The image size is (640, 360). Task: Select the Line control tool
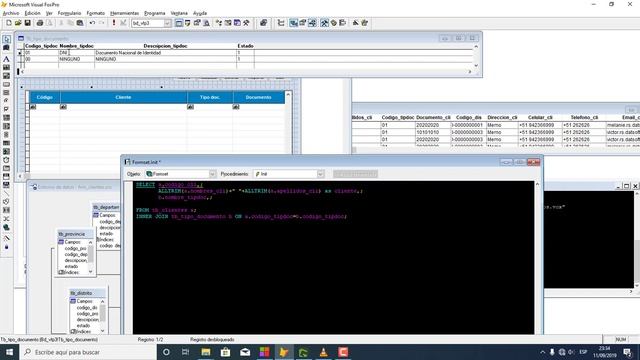pos(7,193)
